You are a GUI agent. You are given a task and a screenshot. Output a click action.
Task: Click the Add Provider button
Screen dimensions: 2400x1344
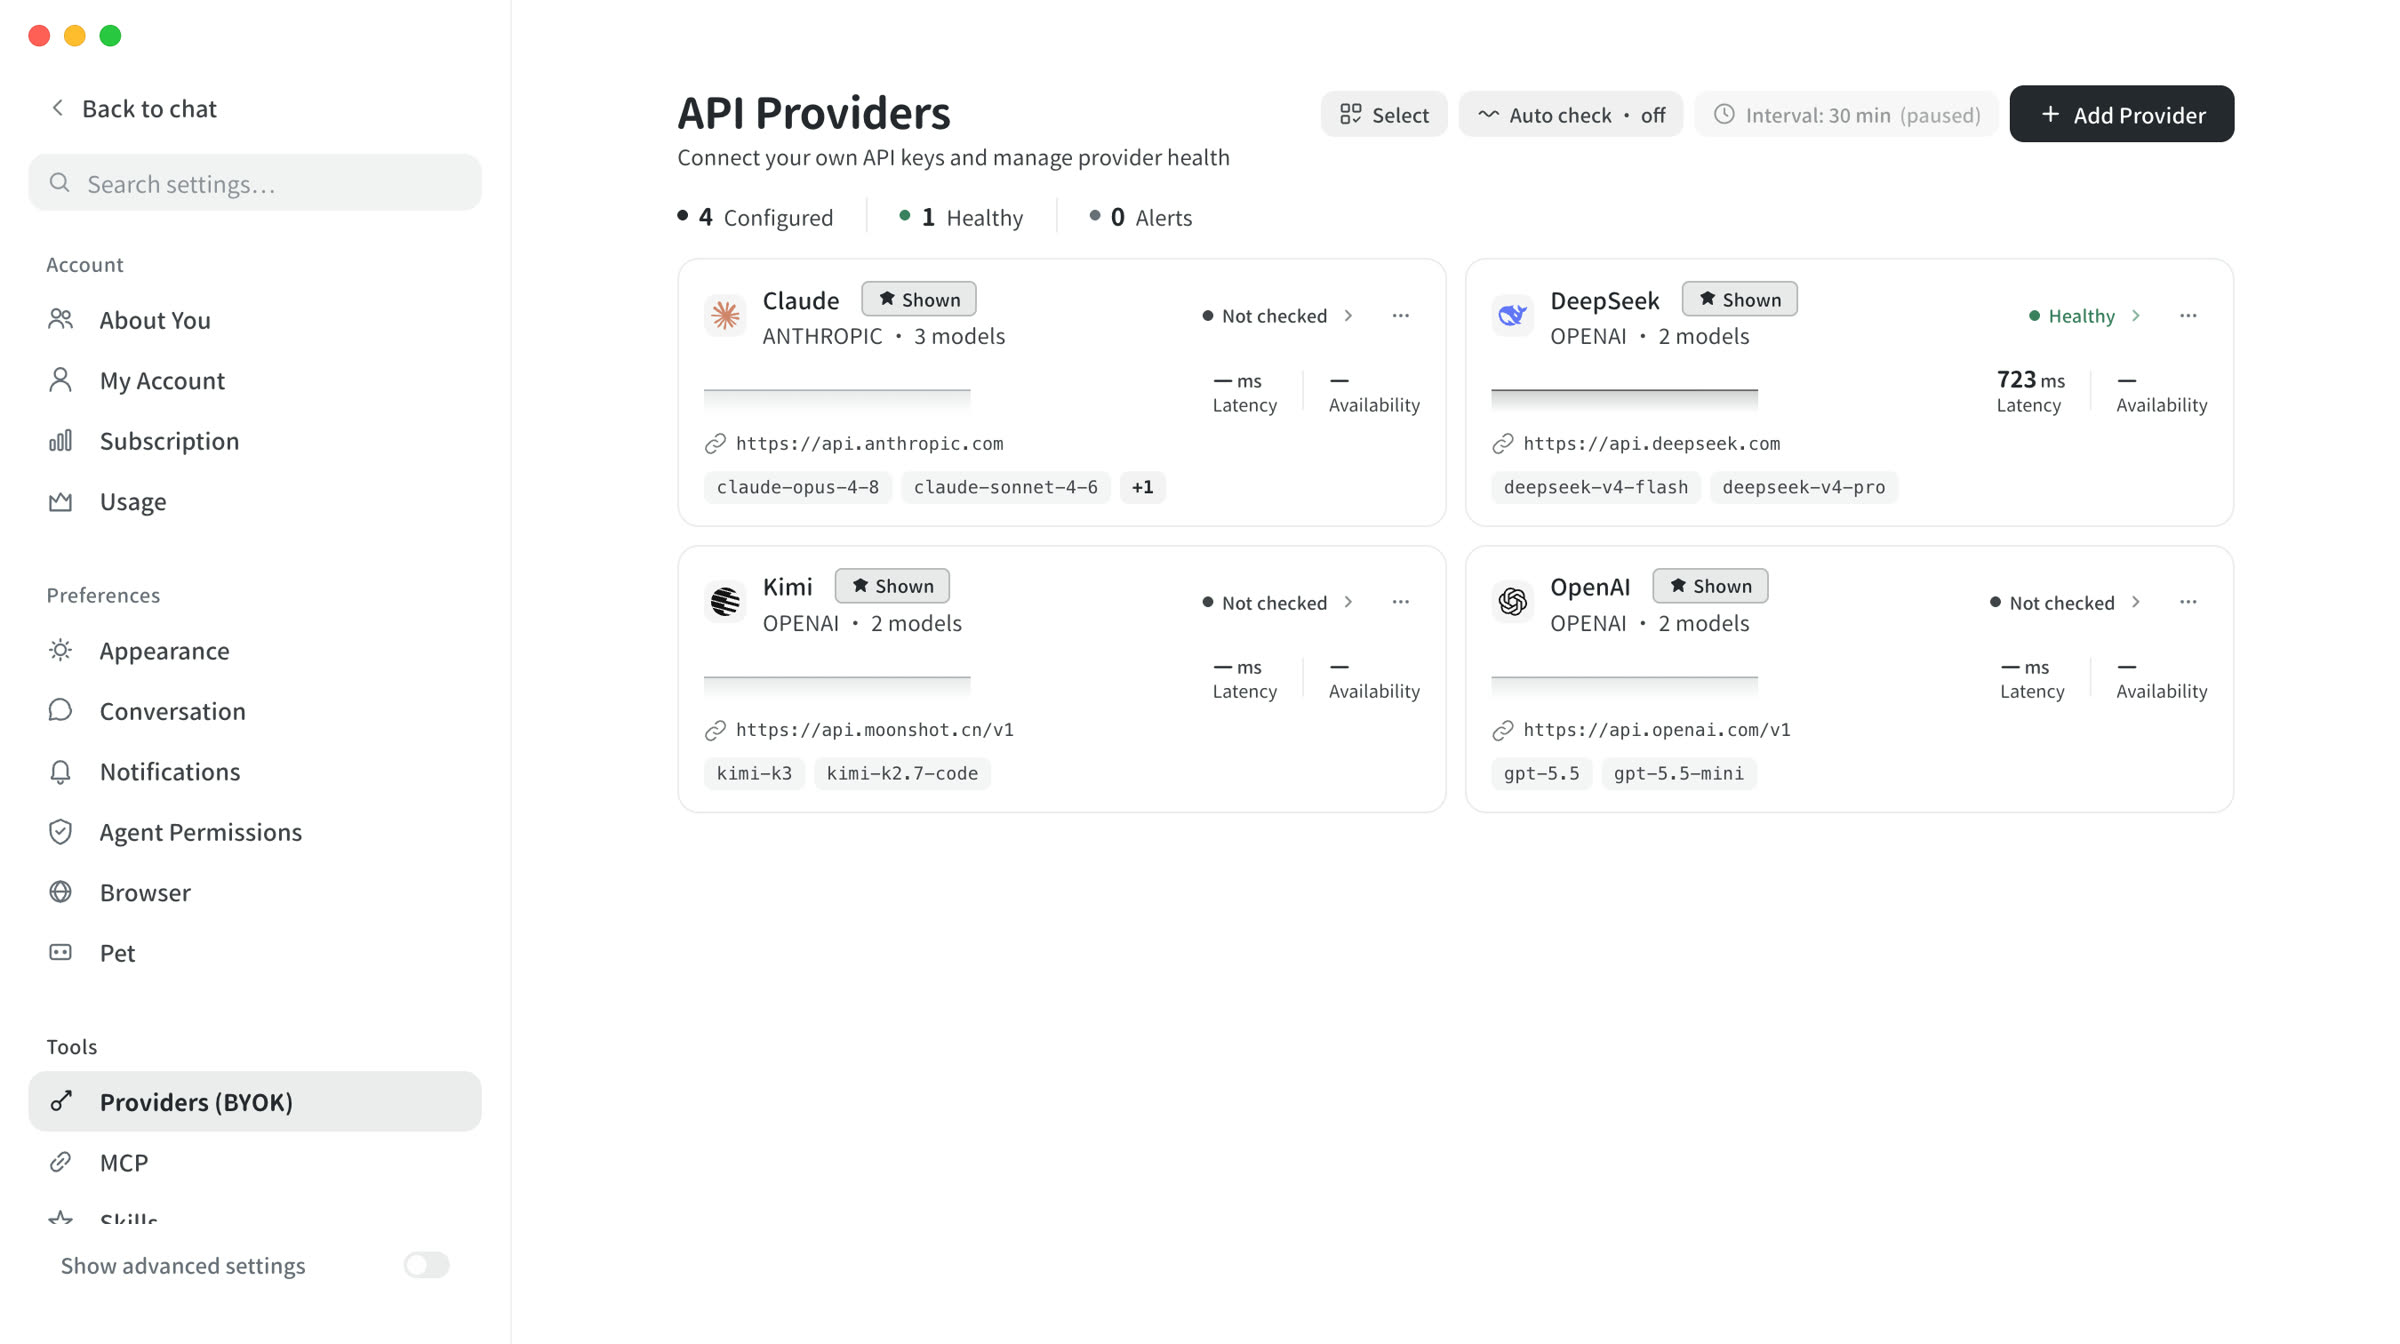2122,114
